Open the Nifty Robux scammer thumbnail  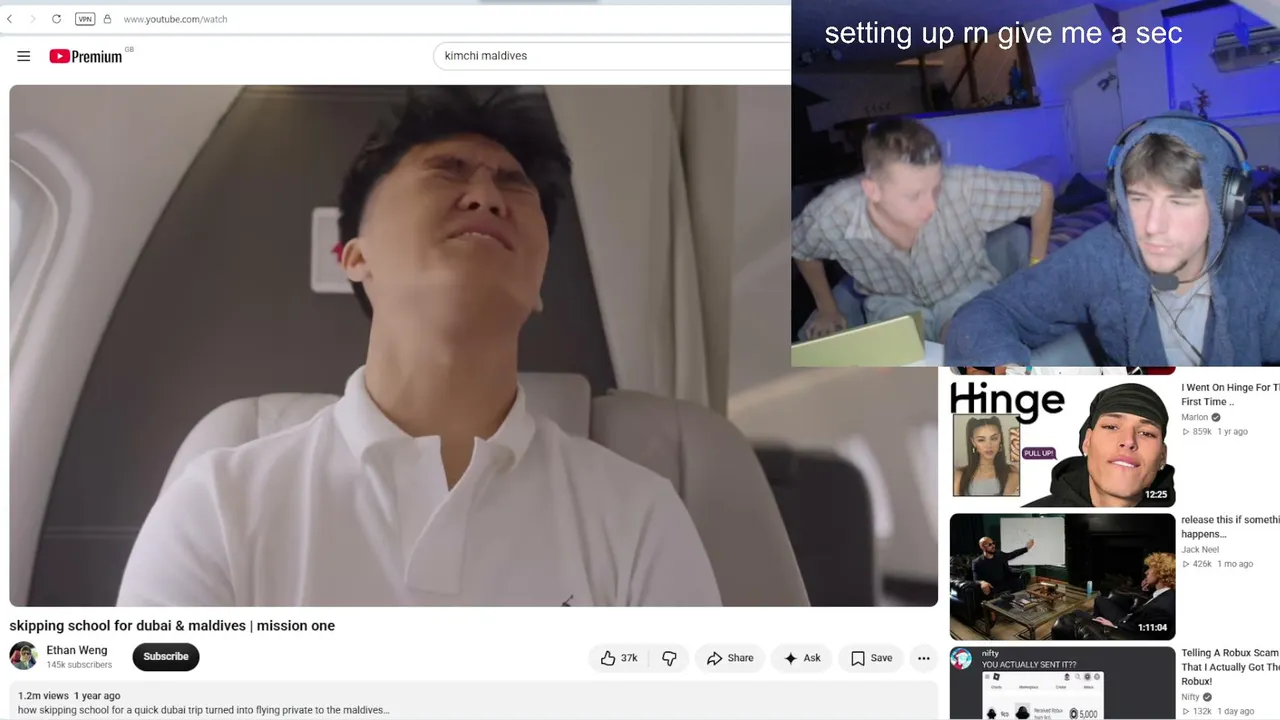coord(1062,683)
